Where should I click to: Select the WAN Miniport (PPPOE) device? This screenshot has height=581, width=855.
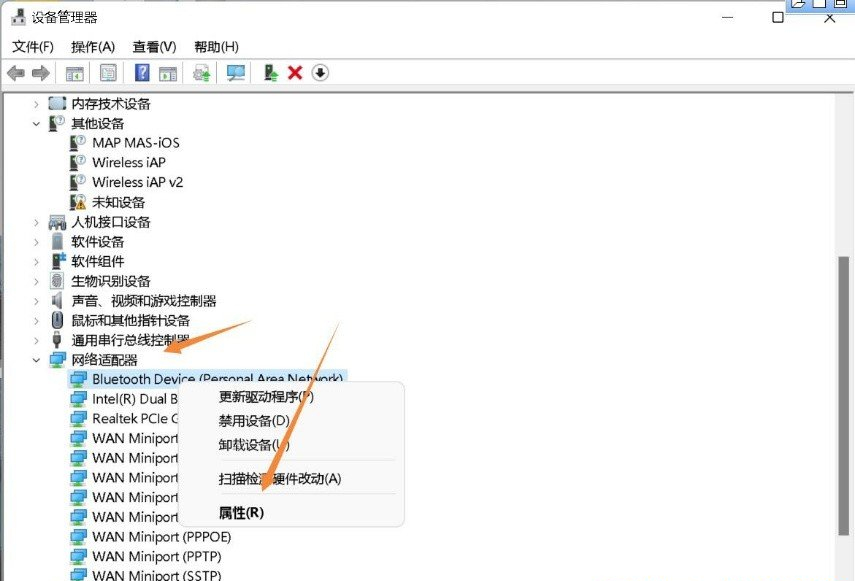click(x=161, y=537)
